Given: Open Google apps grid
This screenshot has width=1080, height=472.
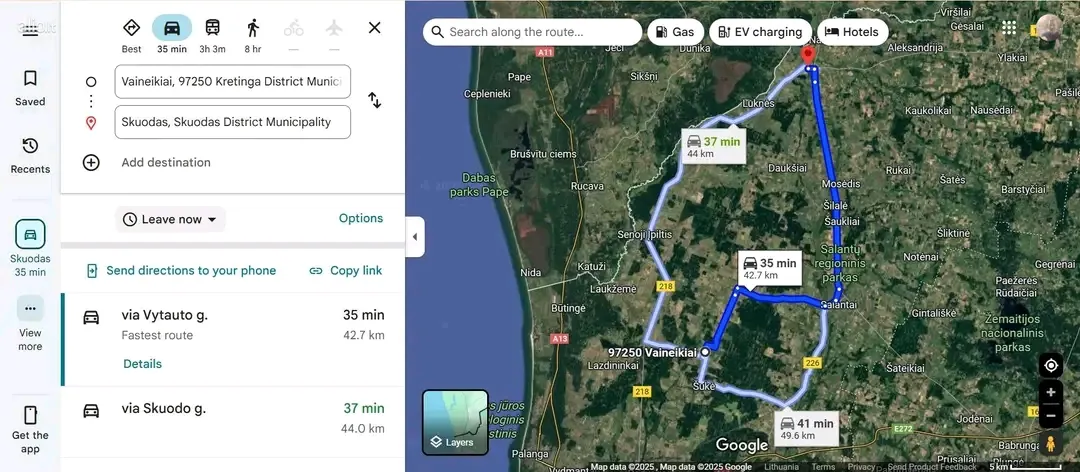Looking at the screenshot, I should [x=1009, y=28].
